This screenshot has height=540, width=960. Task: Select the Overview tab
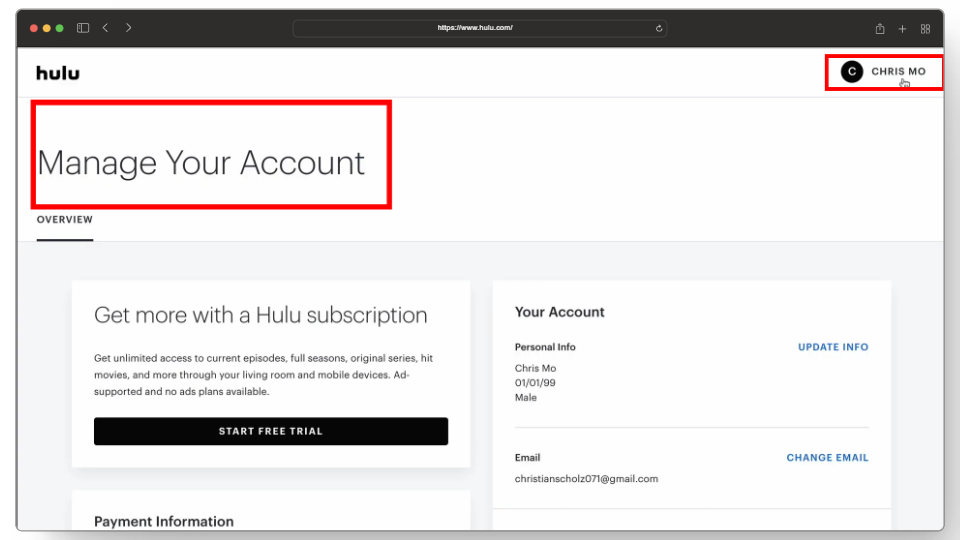coord(65,220)
